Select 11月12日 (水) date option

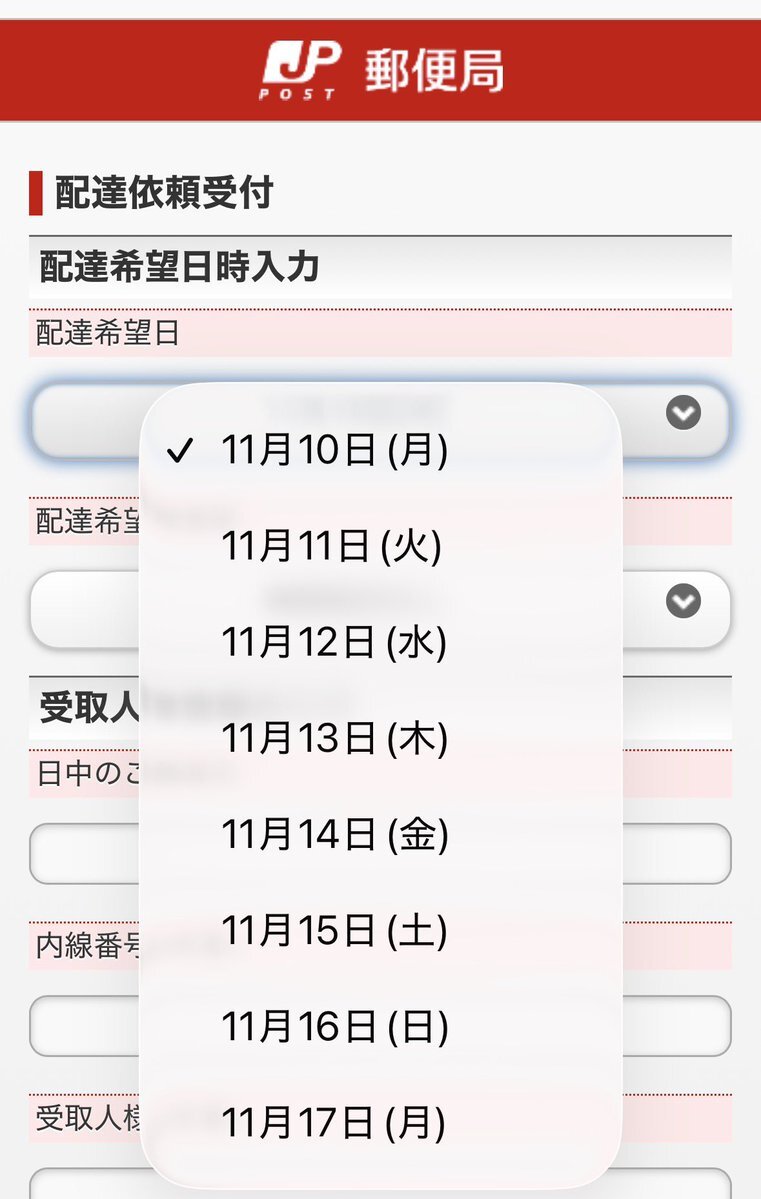[334, 643]
